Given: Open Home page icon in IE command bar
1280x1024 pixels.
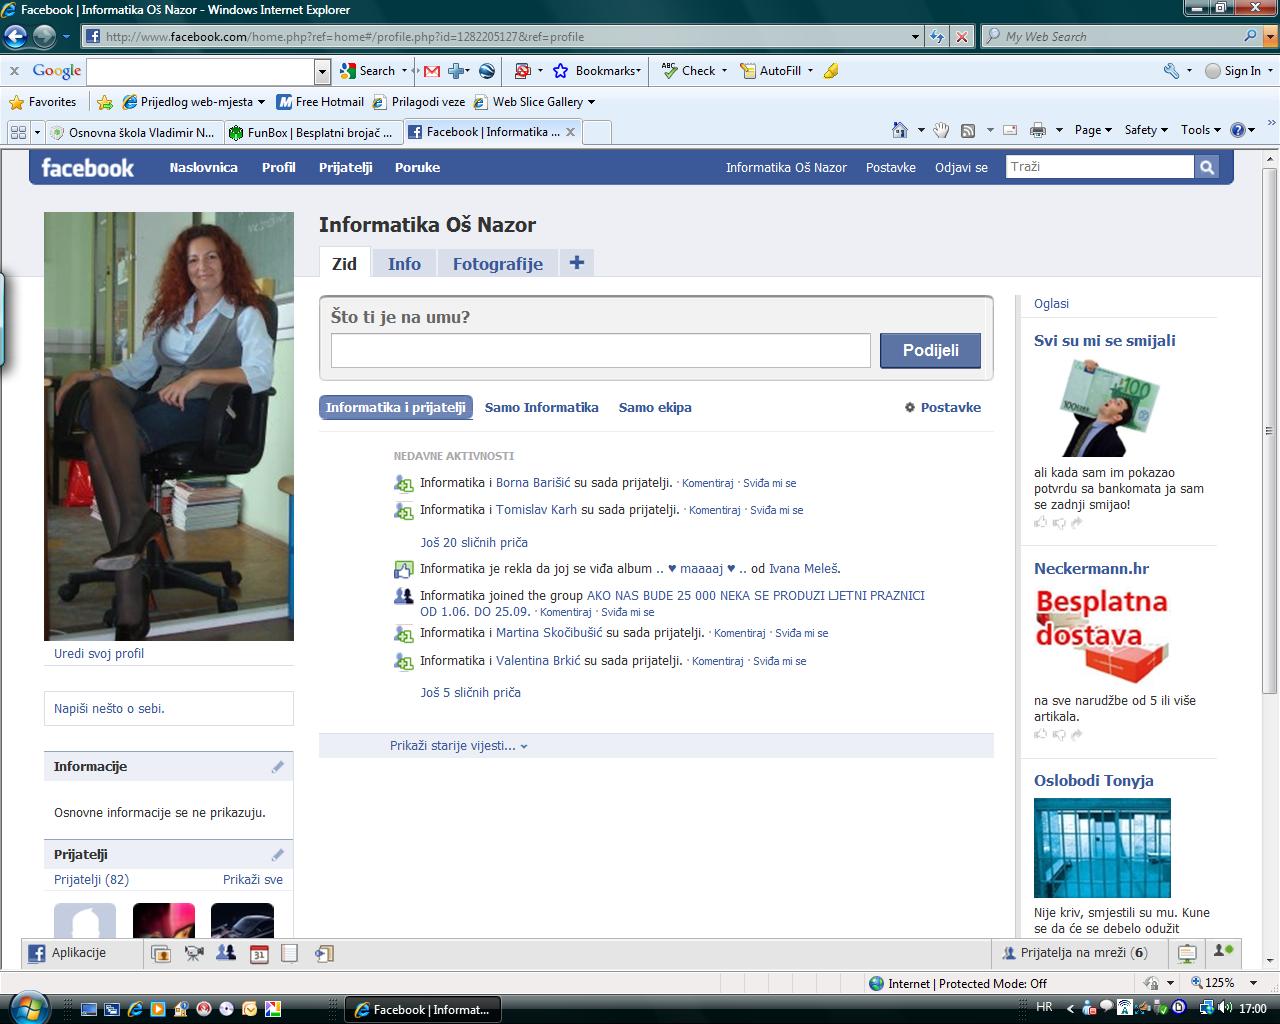Looking at the screenshot, I should [x=900, y=130].
